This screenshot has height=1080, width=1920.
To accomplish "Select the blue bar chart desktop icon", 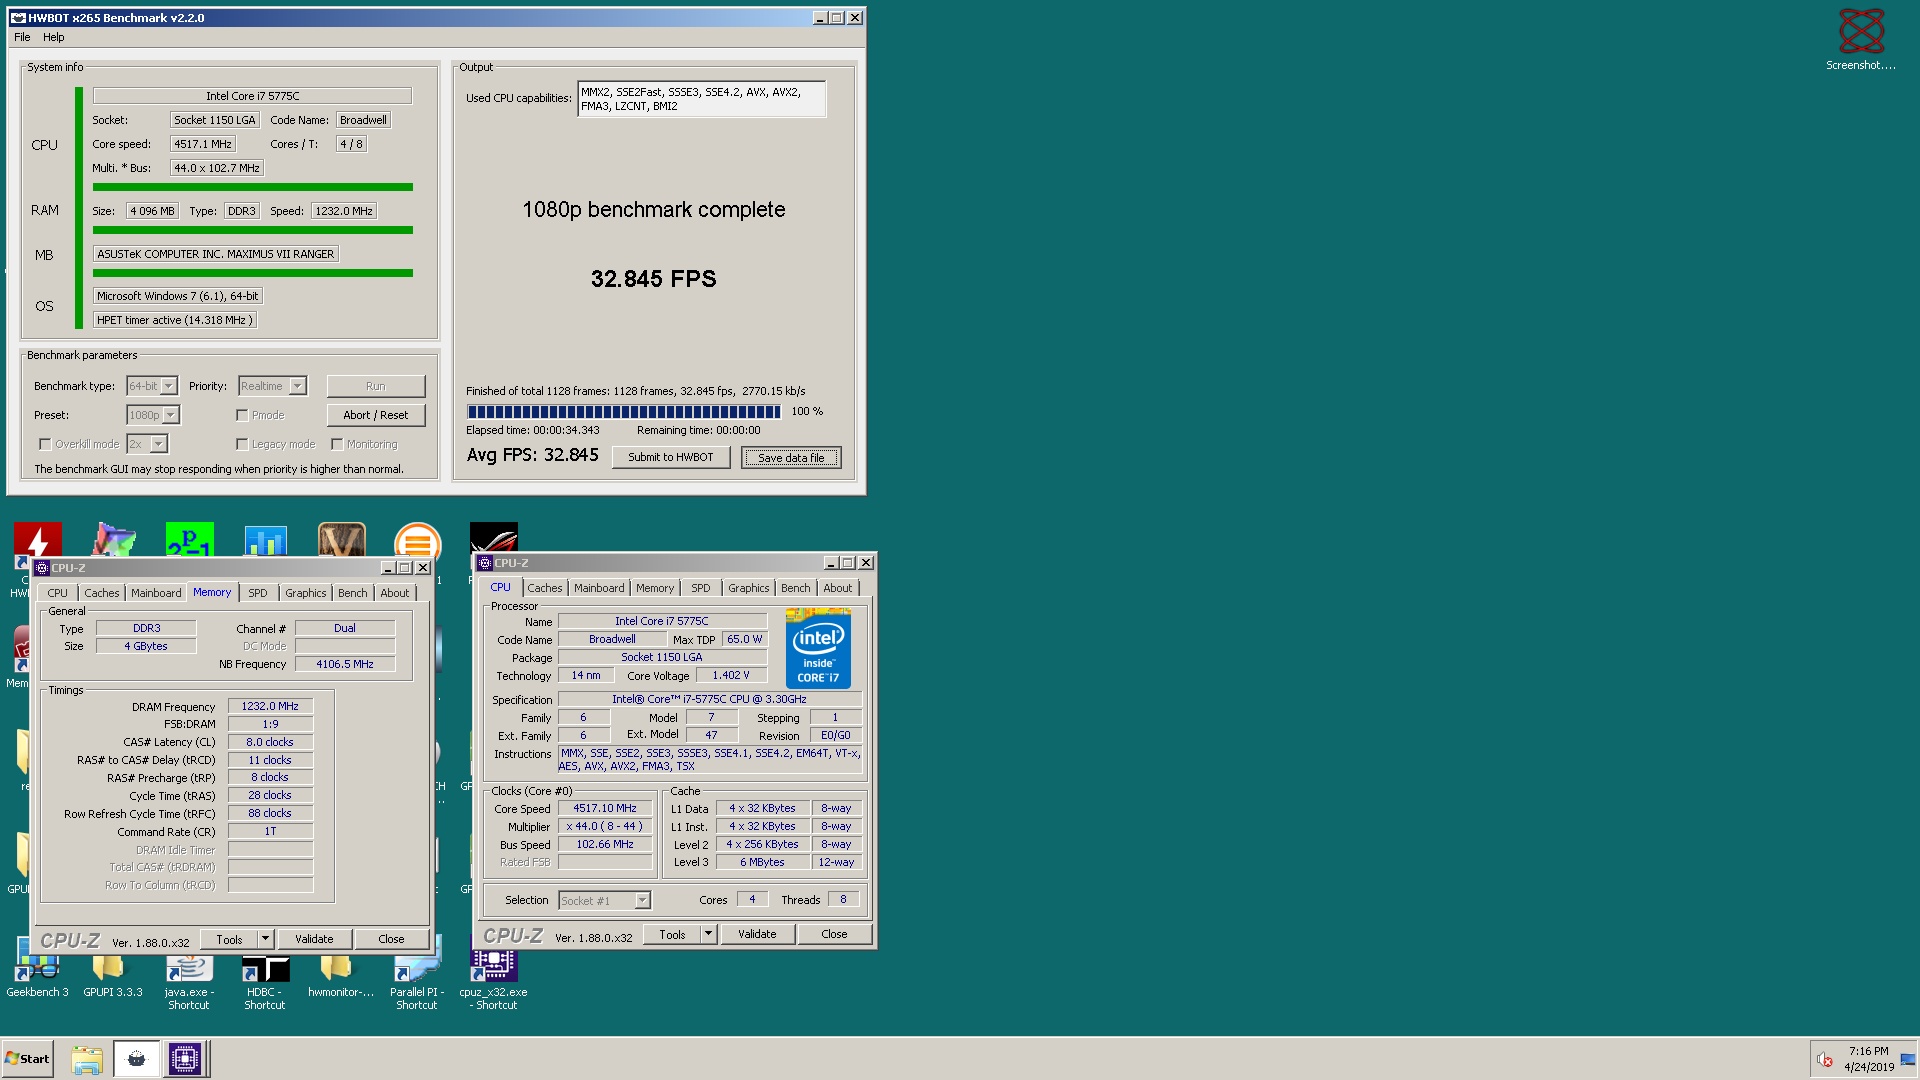I will point(266,540).
